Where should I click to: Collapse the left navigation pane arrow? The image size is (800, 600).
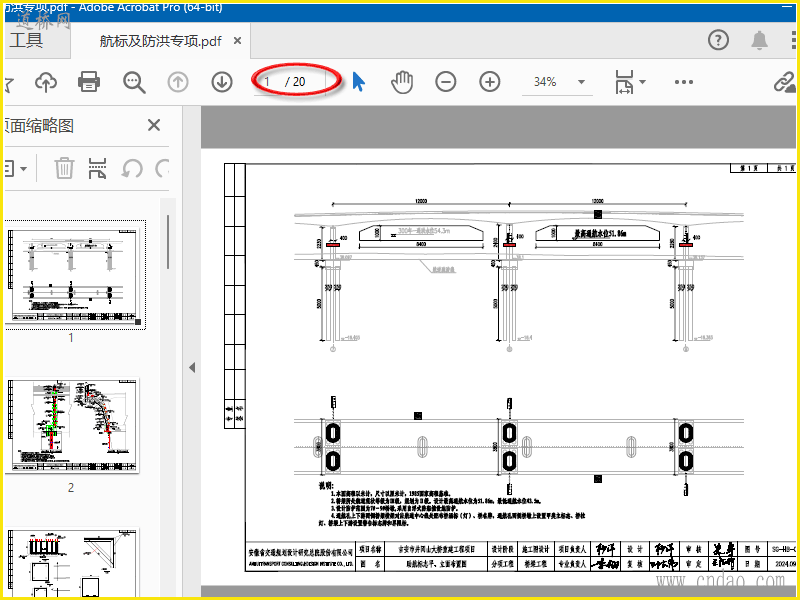coord(192,367)
